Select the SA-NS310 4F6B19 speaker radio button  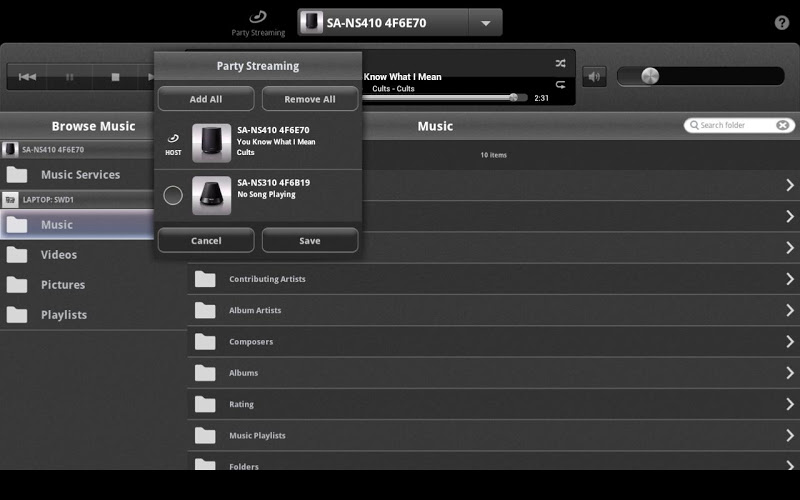[x=173, y=195]
